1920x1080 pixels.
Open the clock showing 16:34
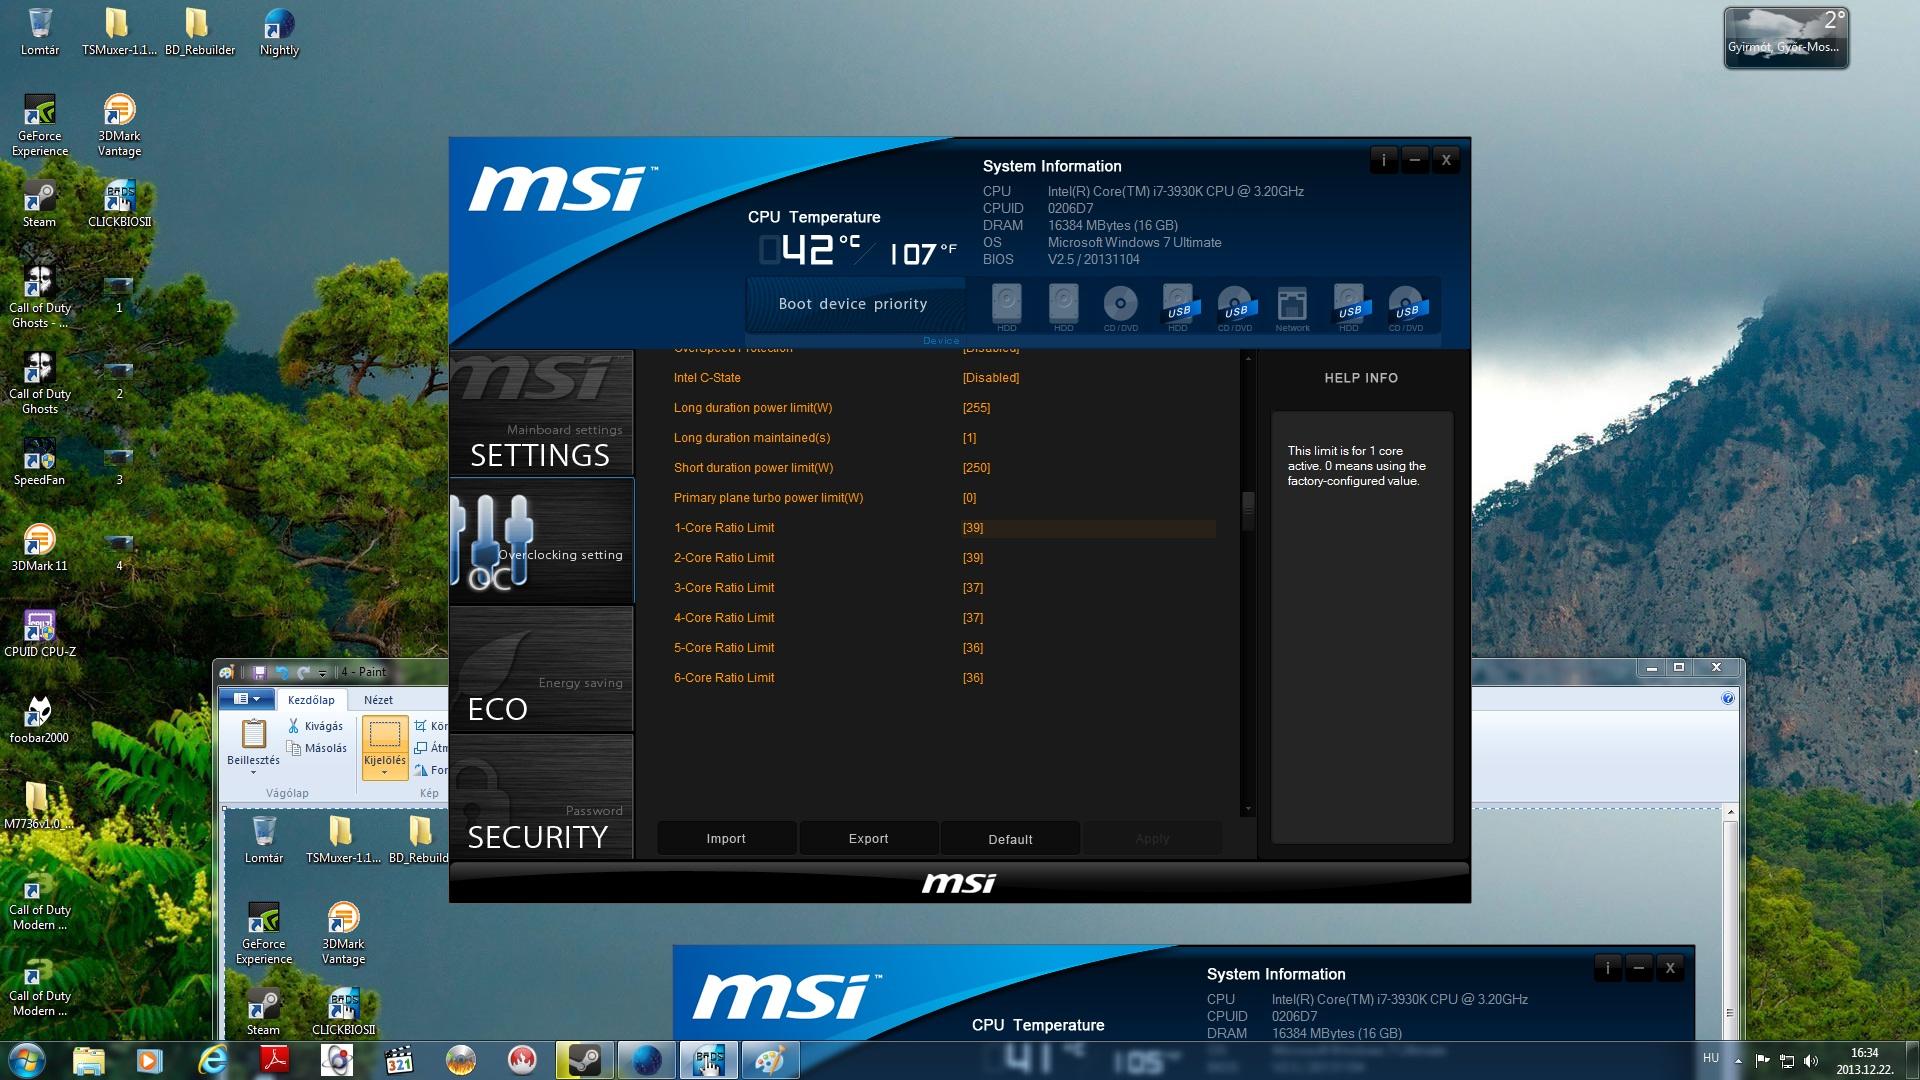[1864, 1061]
